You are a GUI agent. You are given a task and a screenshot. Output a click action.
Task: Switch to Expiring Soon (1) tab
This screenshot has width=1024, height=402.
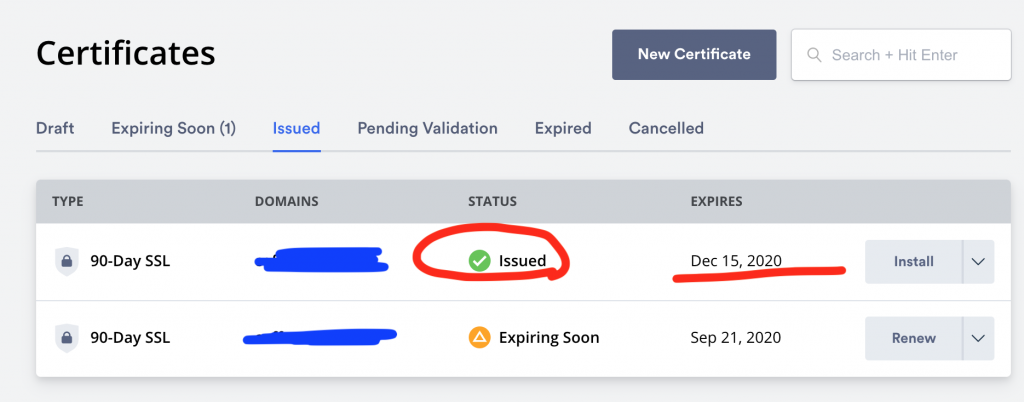tap(173, 129)
